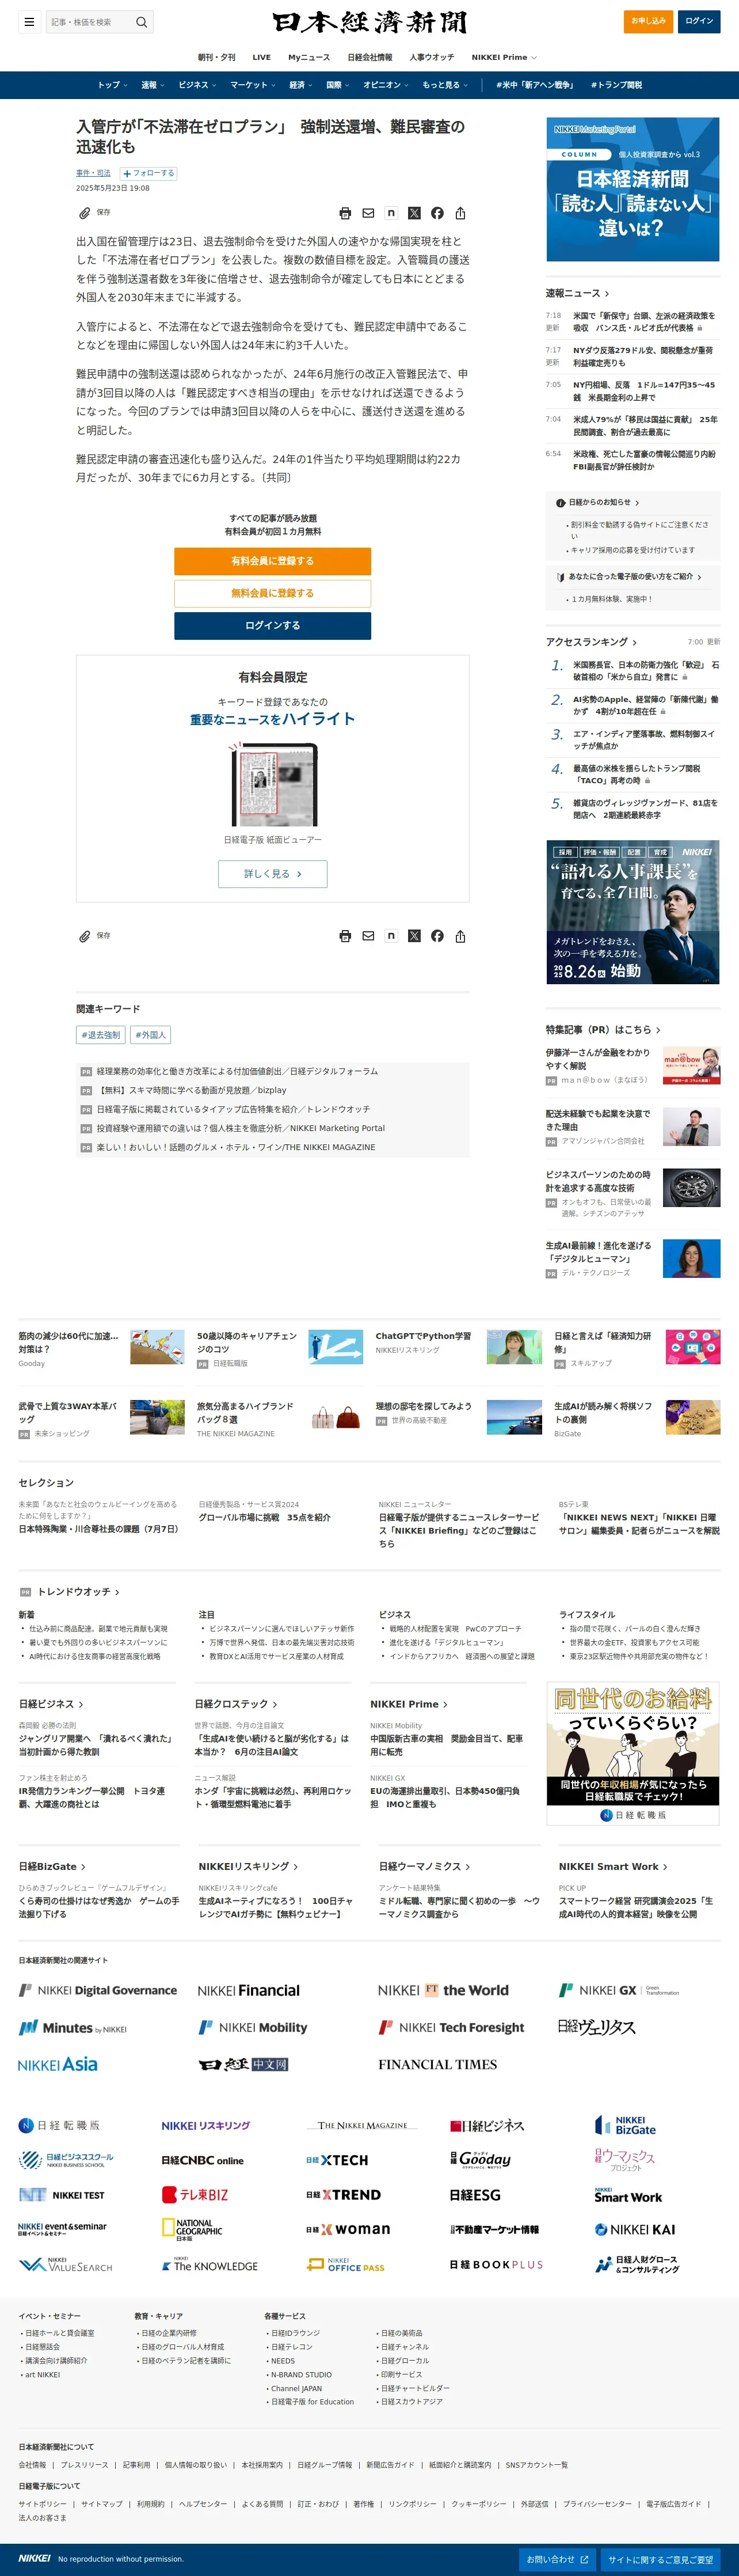Viewport: 739px width, 2576px height.
Task: Click the email icon above 関連キーワード
Action: click(x=368, y=936)
